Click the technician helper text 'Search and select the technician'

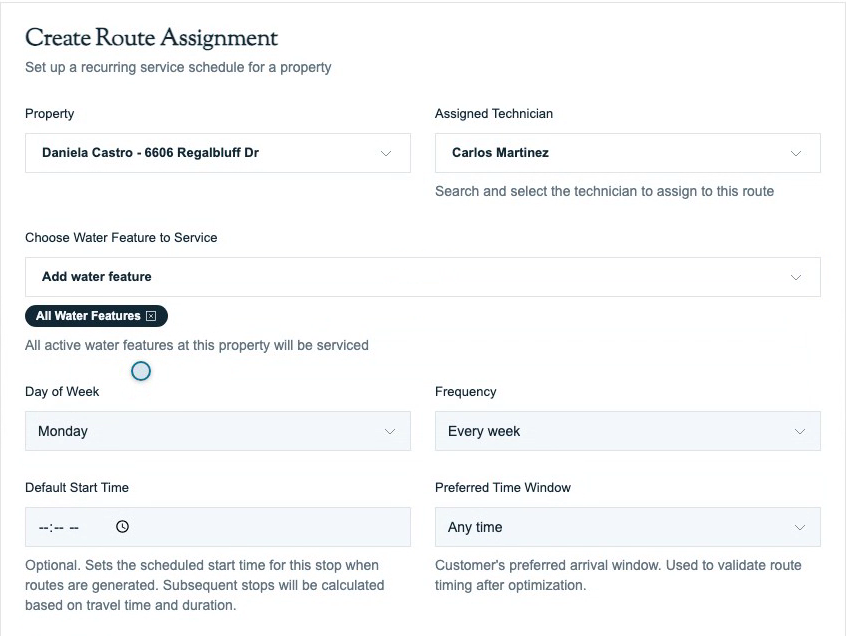[604, 192]
